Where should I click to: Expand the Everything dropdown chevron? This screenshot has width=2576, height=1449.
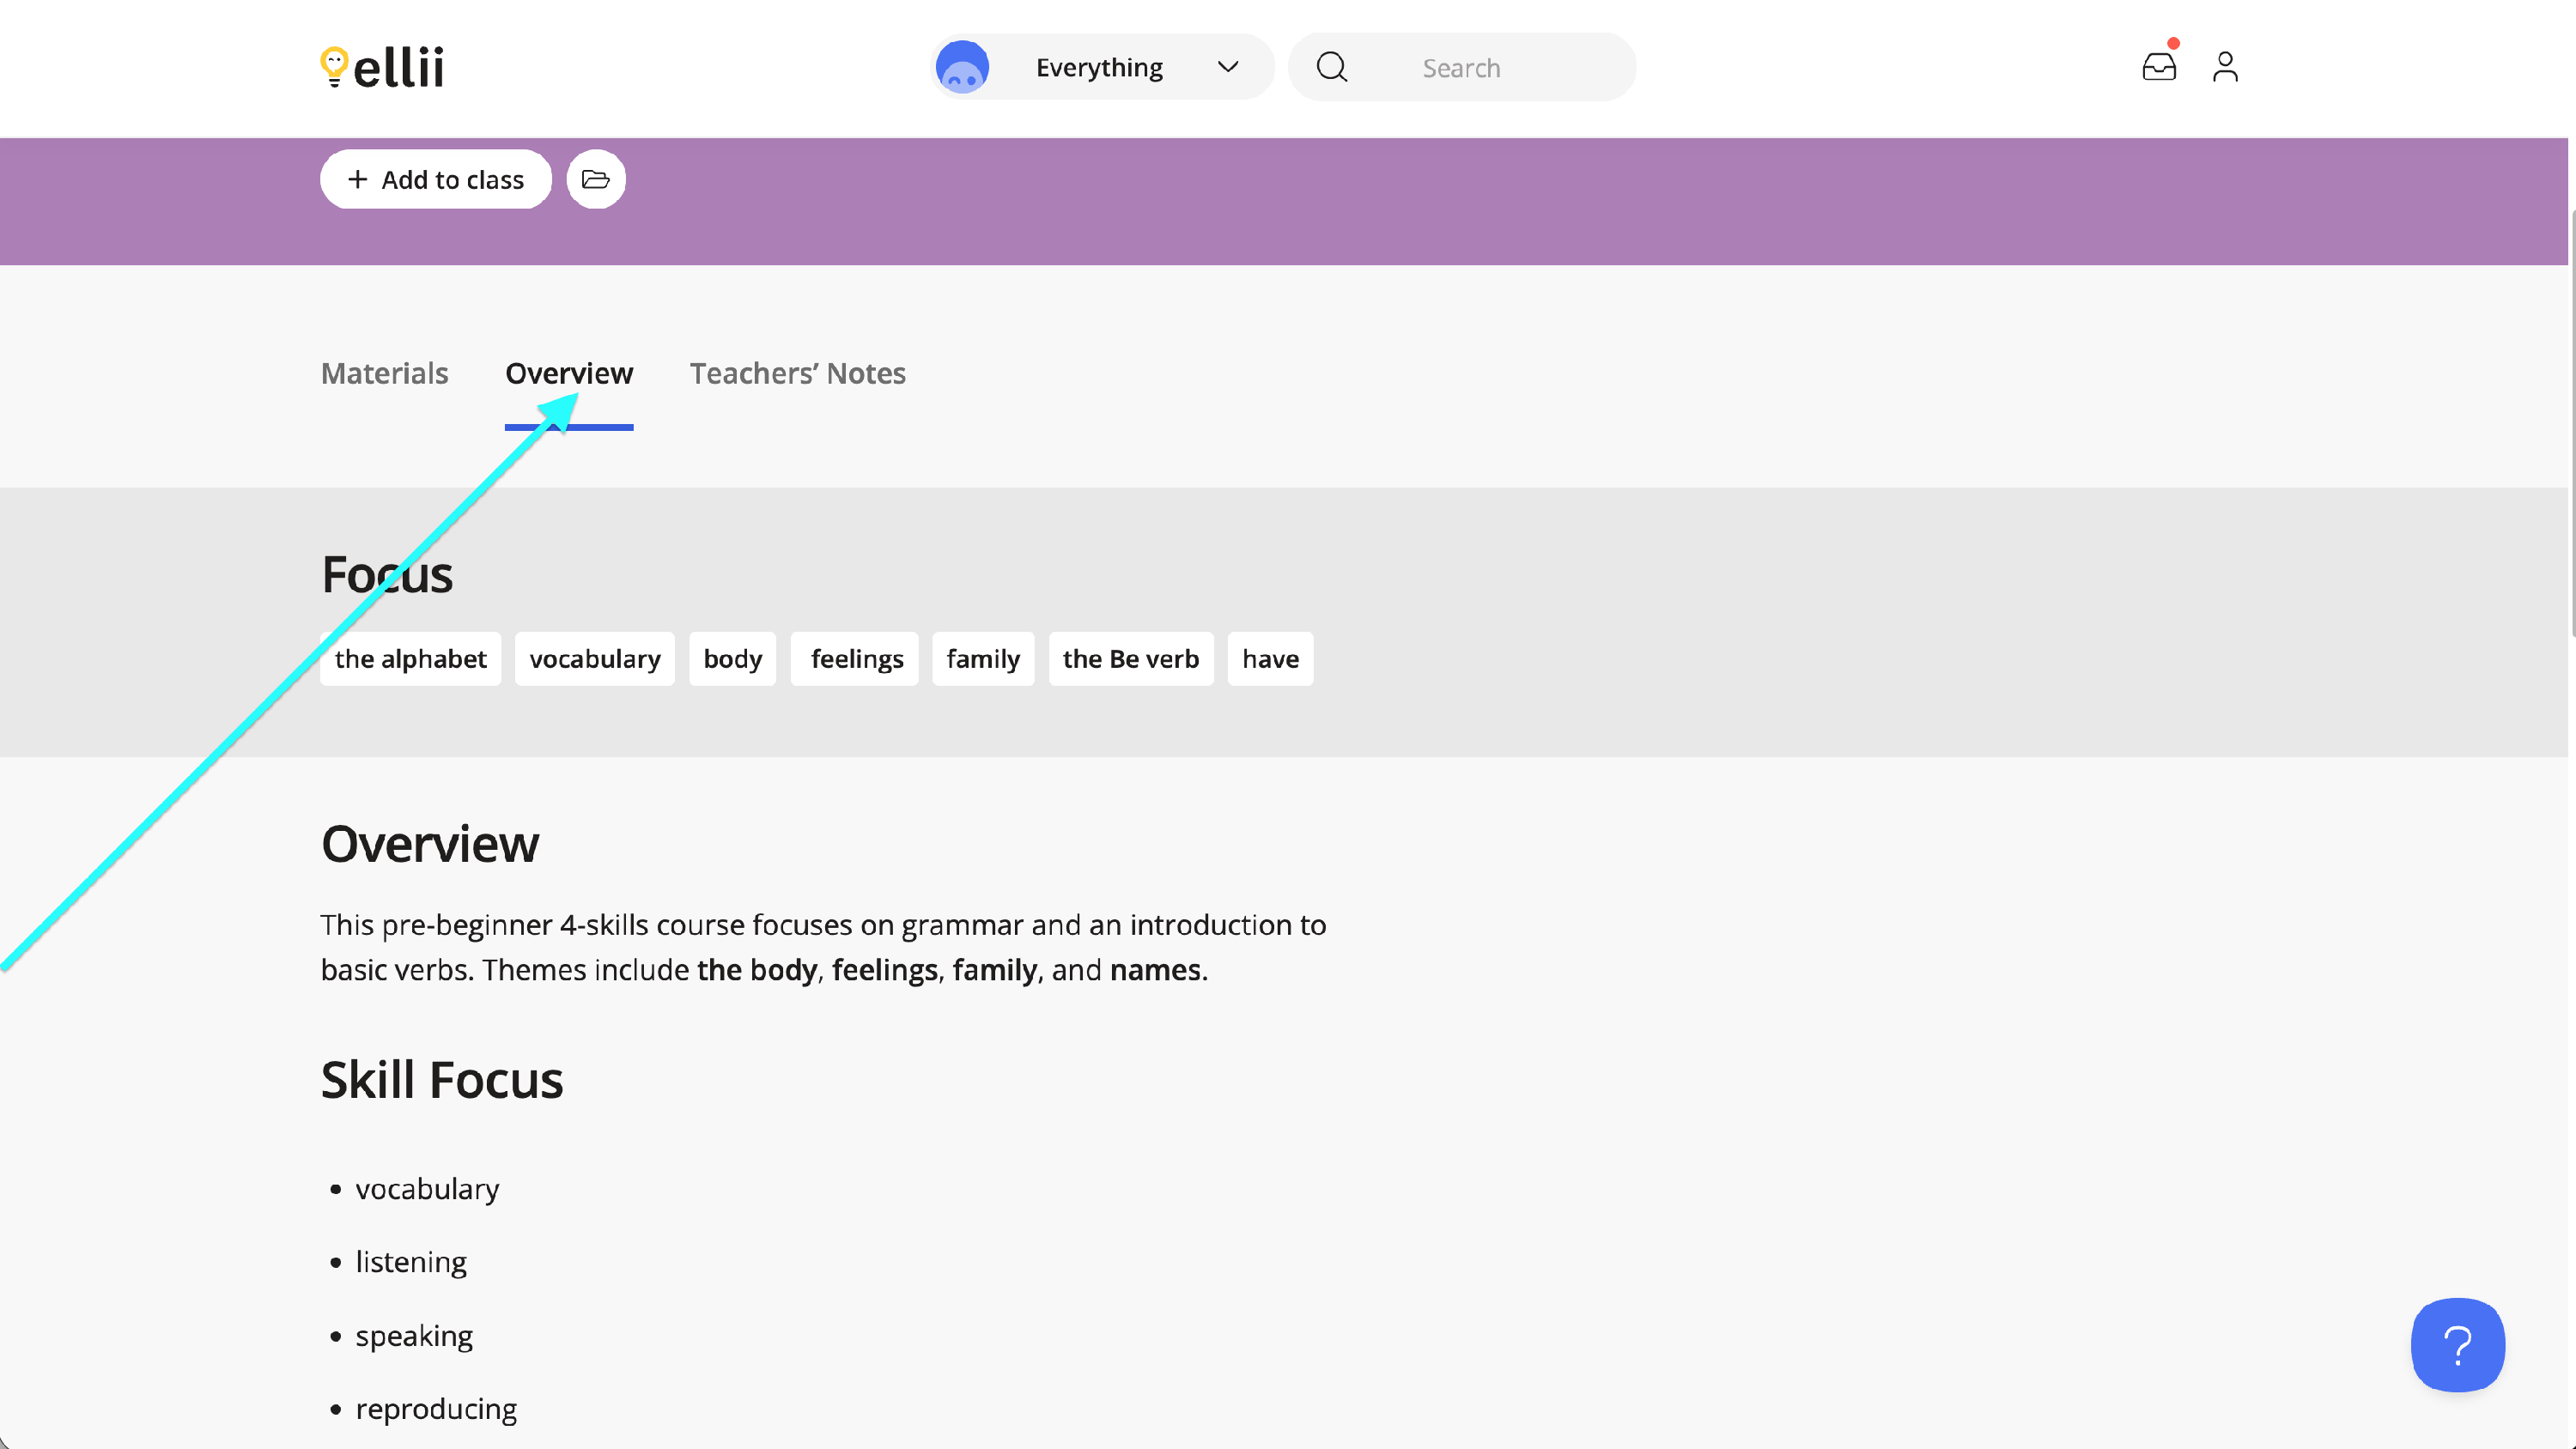[1227, 67]
